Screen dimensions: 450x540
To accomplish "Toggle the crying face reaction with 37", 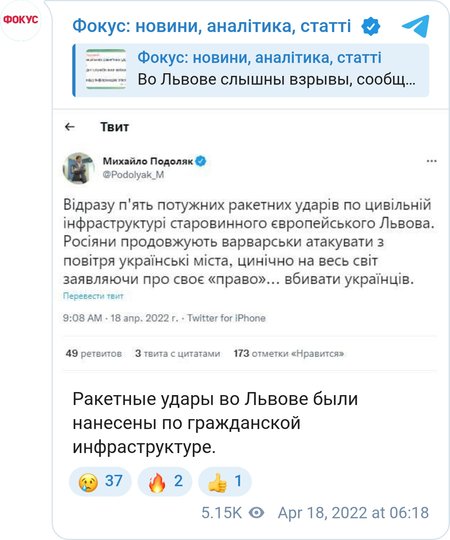I will [100, 481].
